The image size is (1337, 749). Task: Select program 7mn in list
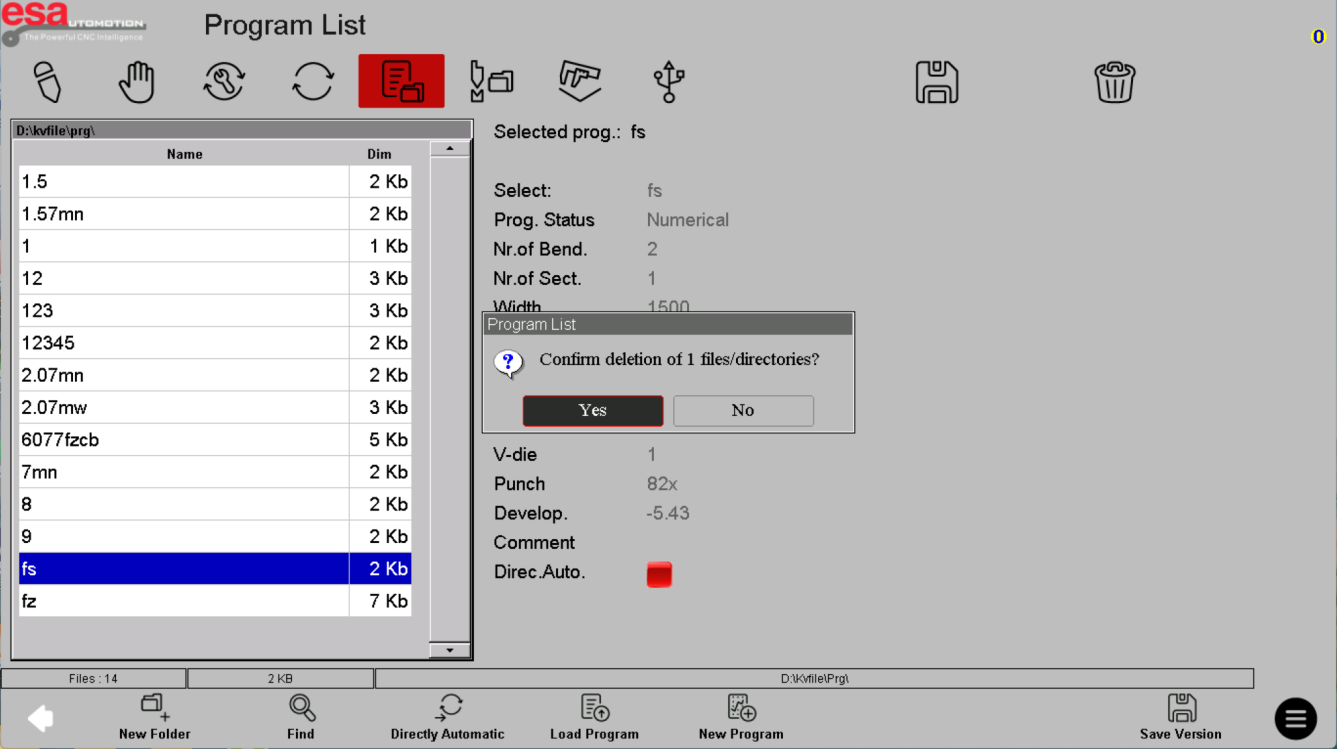click(x=215, y=472)
